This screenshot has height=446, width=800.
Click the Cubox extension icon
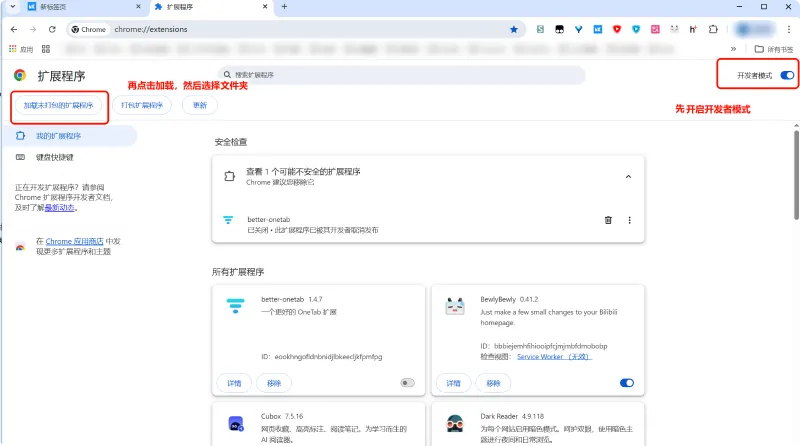pos(236,424)
